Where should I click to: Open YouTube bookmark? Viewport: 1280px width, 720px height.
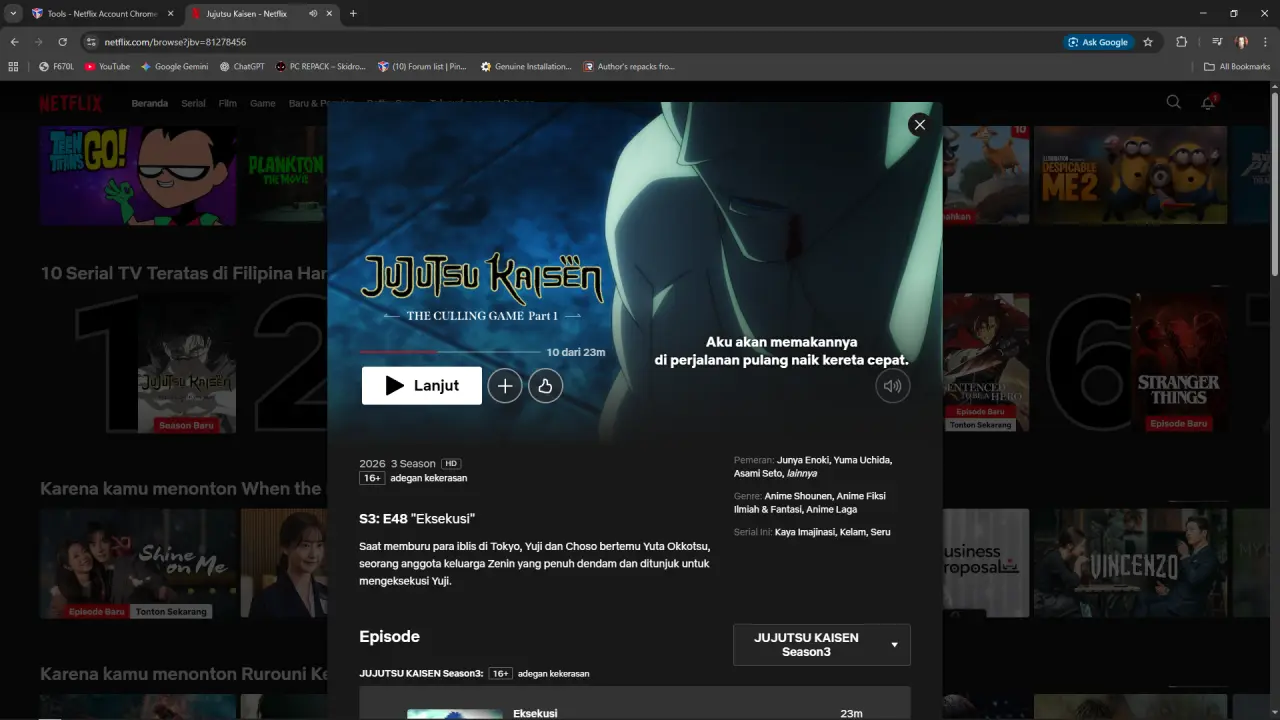[107, 67]
